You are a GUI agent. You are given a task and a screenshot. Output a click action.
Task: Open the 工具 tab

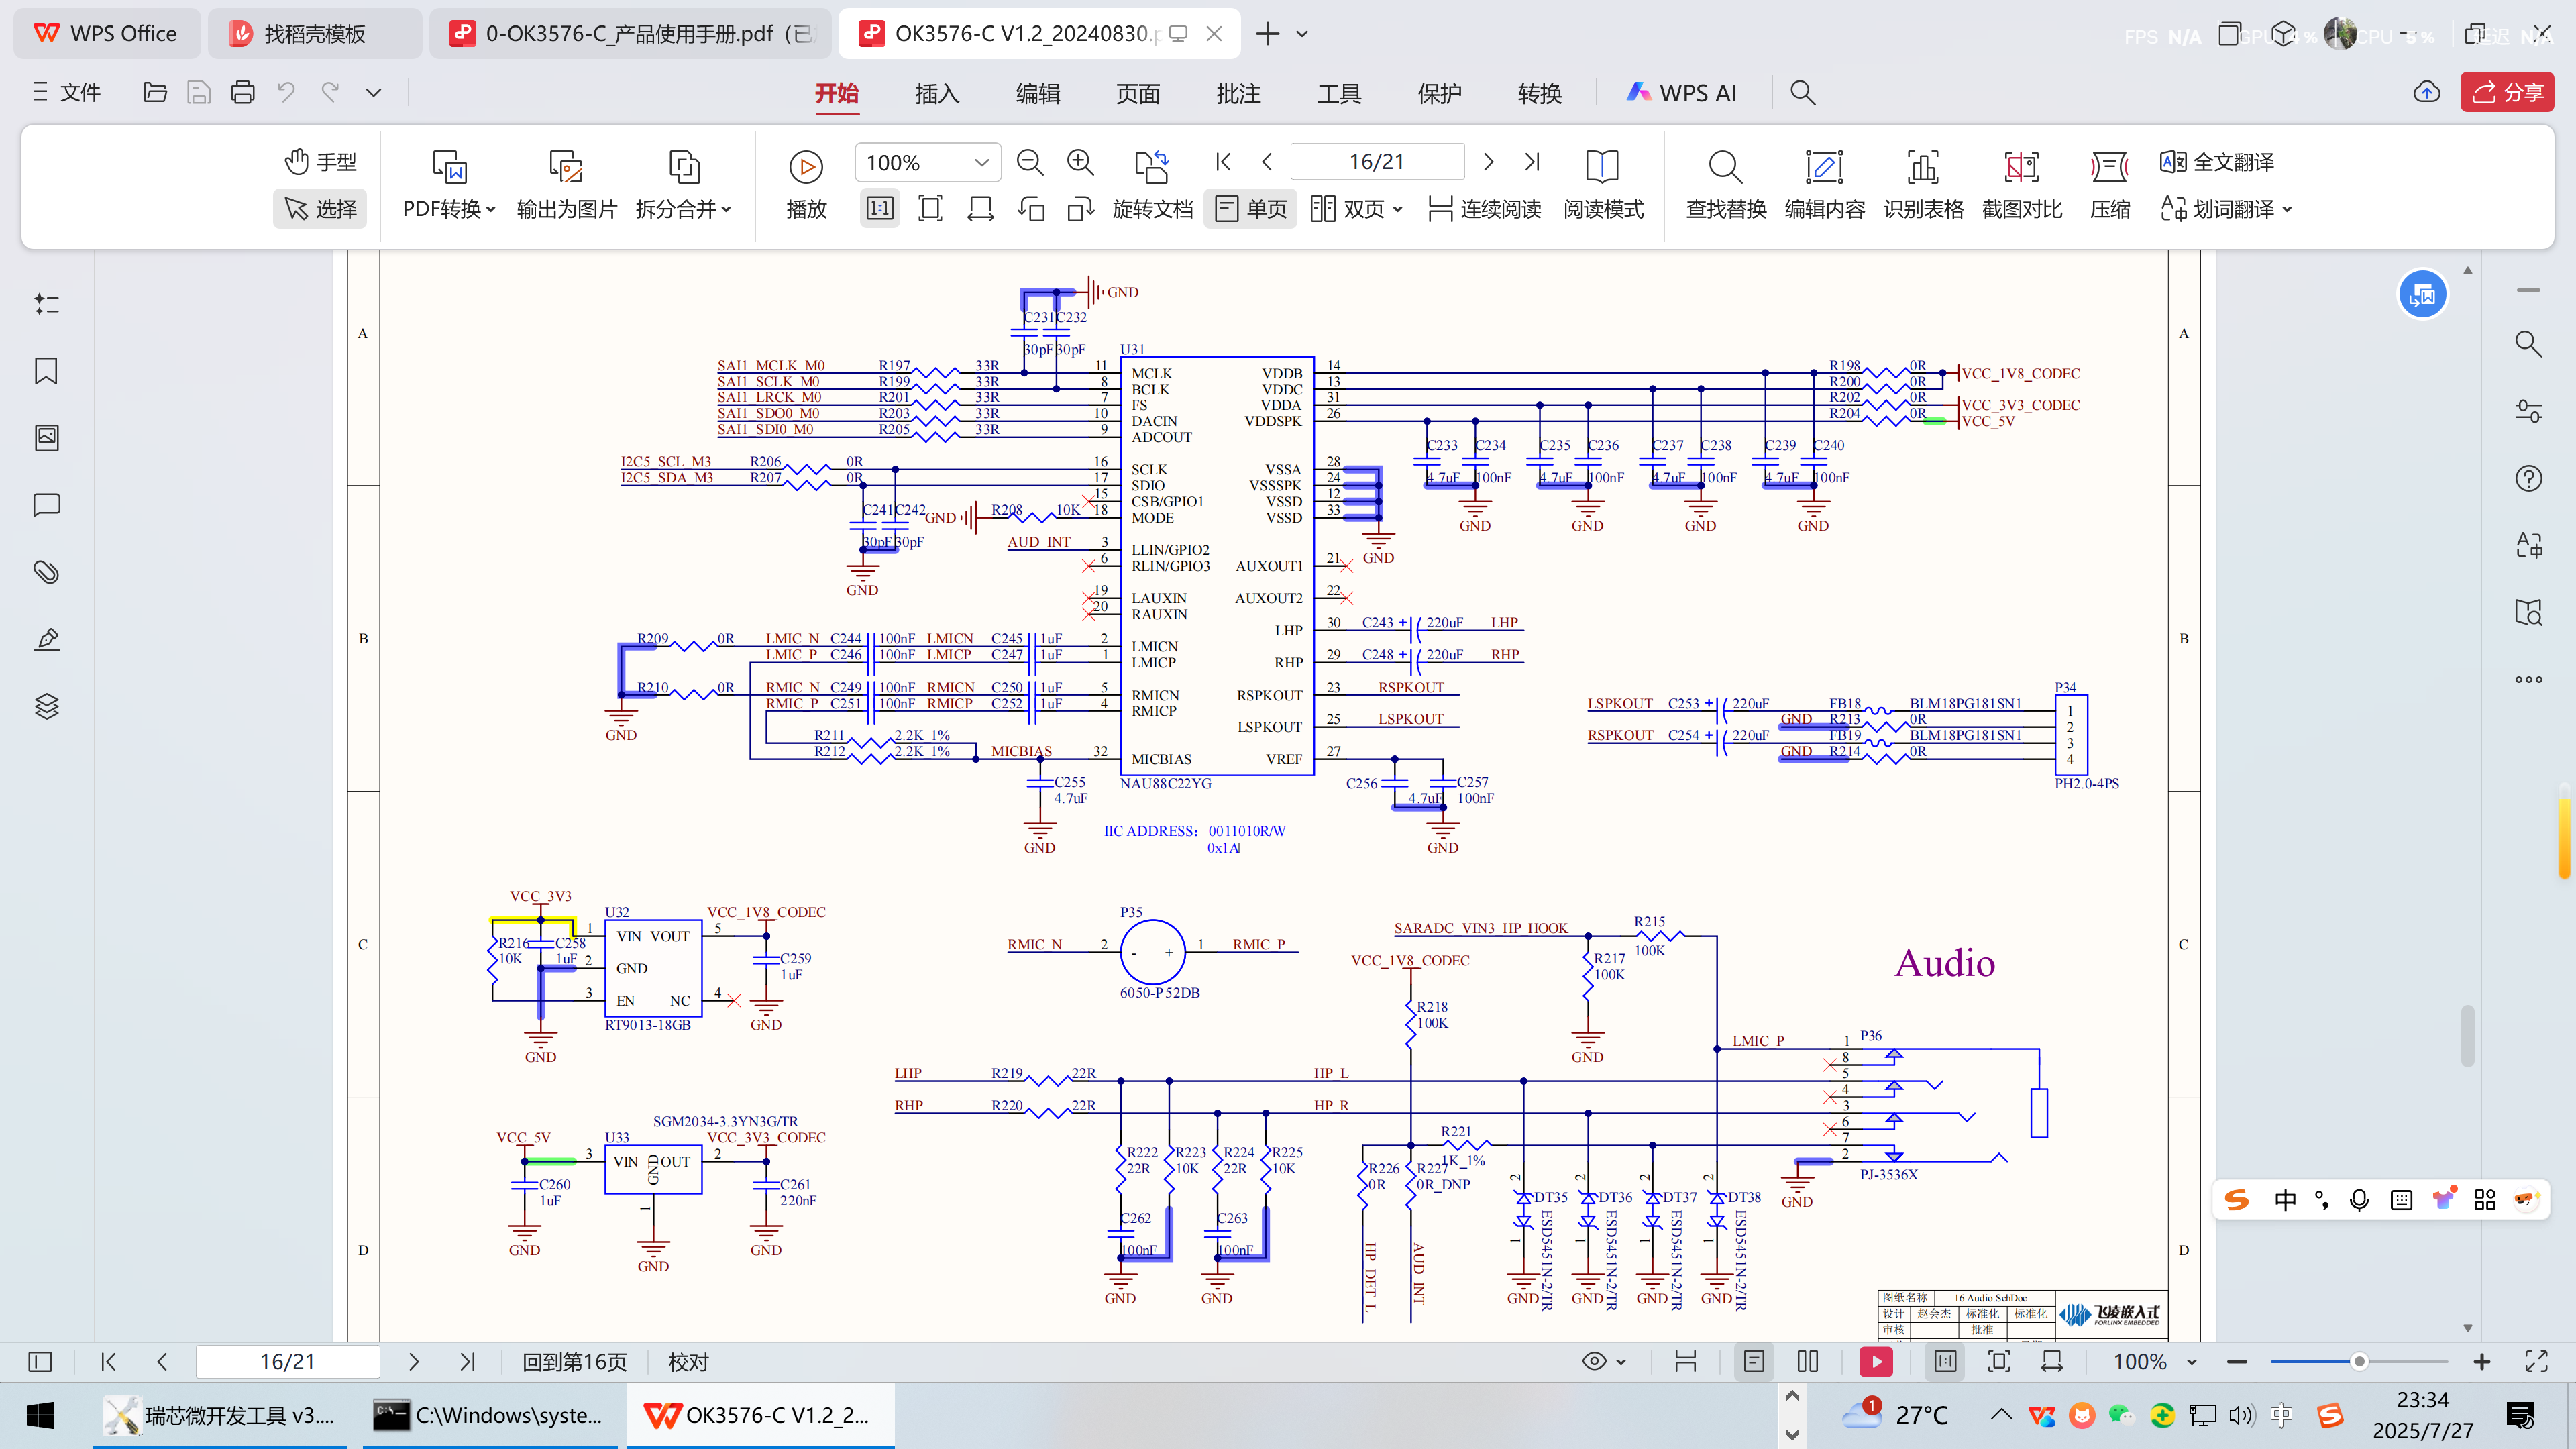click(x=1339, y=93)
